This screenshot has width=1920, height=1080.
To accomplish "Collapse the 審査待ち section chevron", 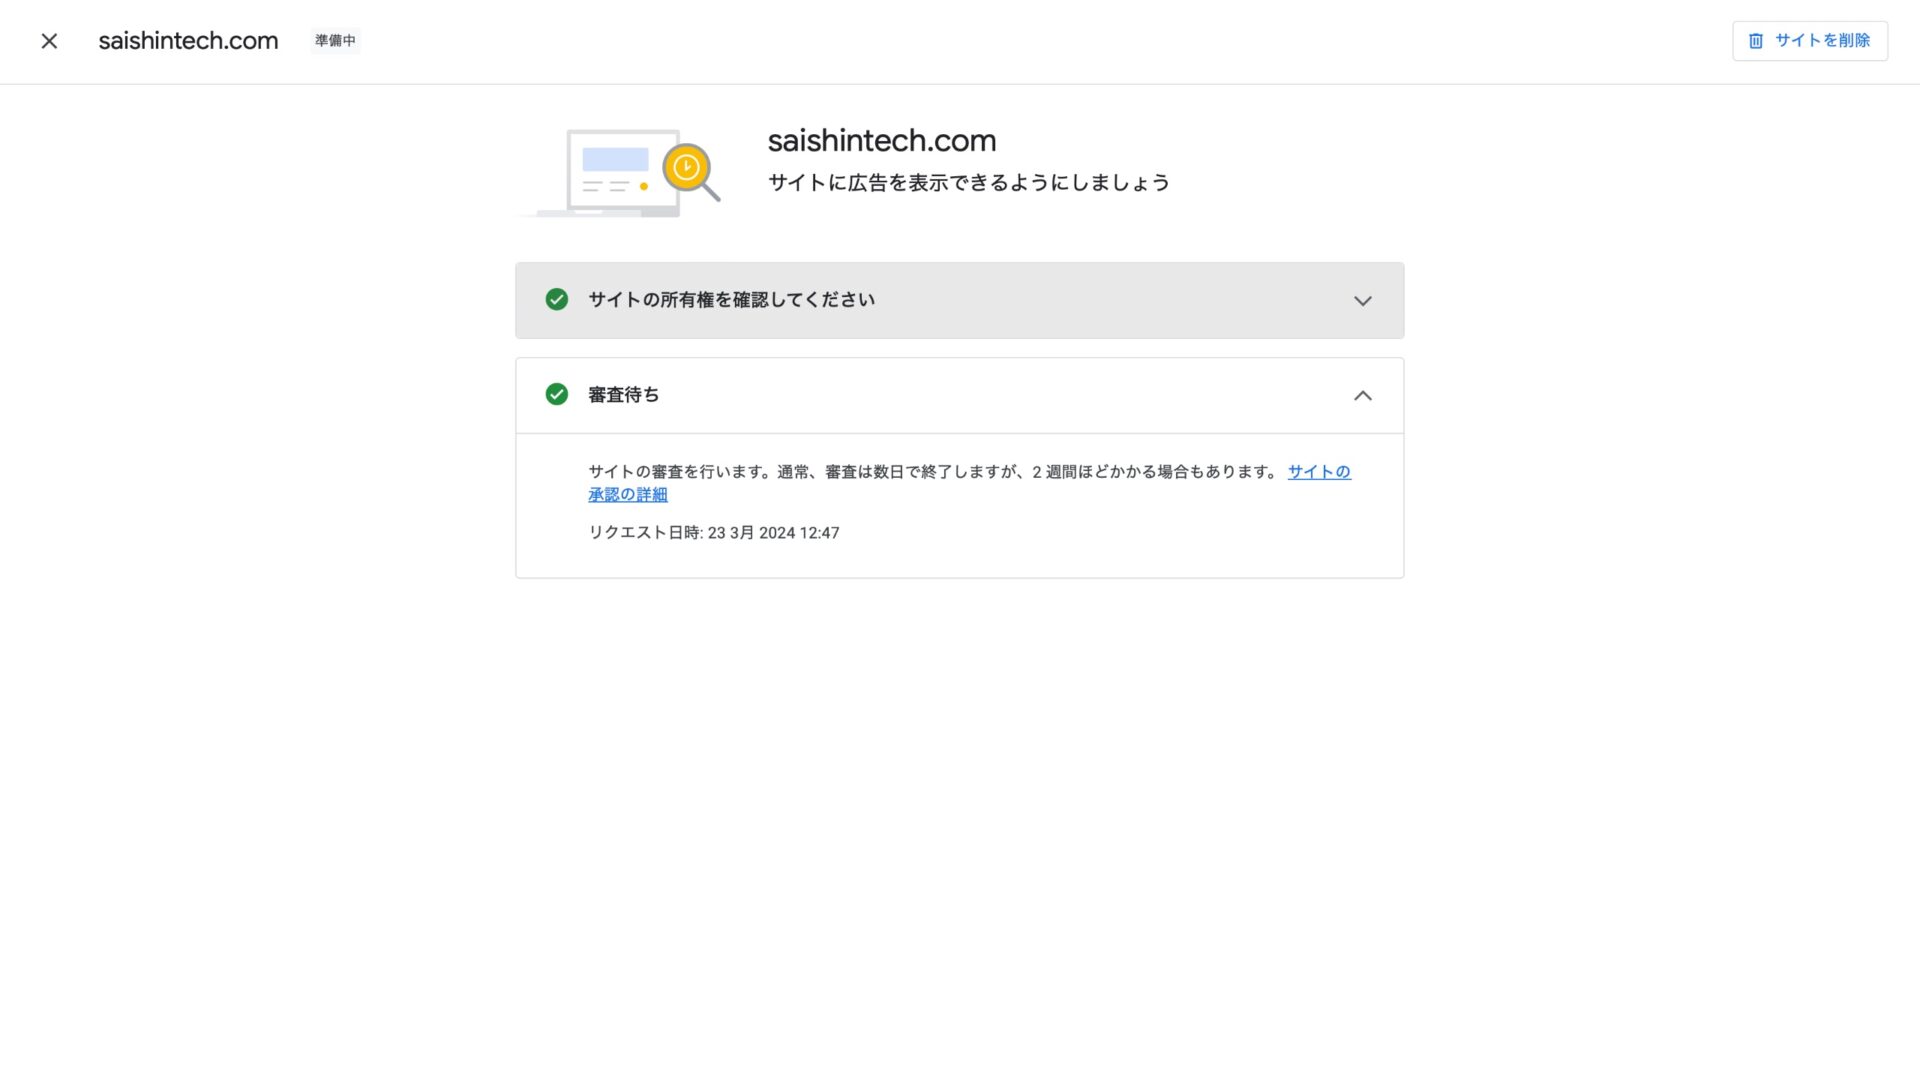I will click(x=1362, y=396).
